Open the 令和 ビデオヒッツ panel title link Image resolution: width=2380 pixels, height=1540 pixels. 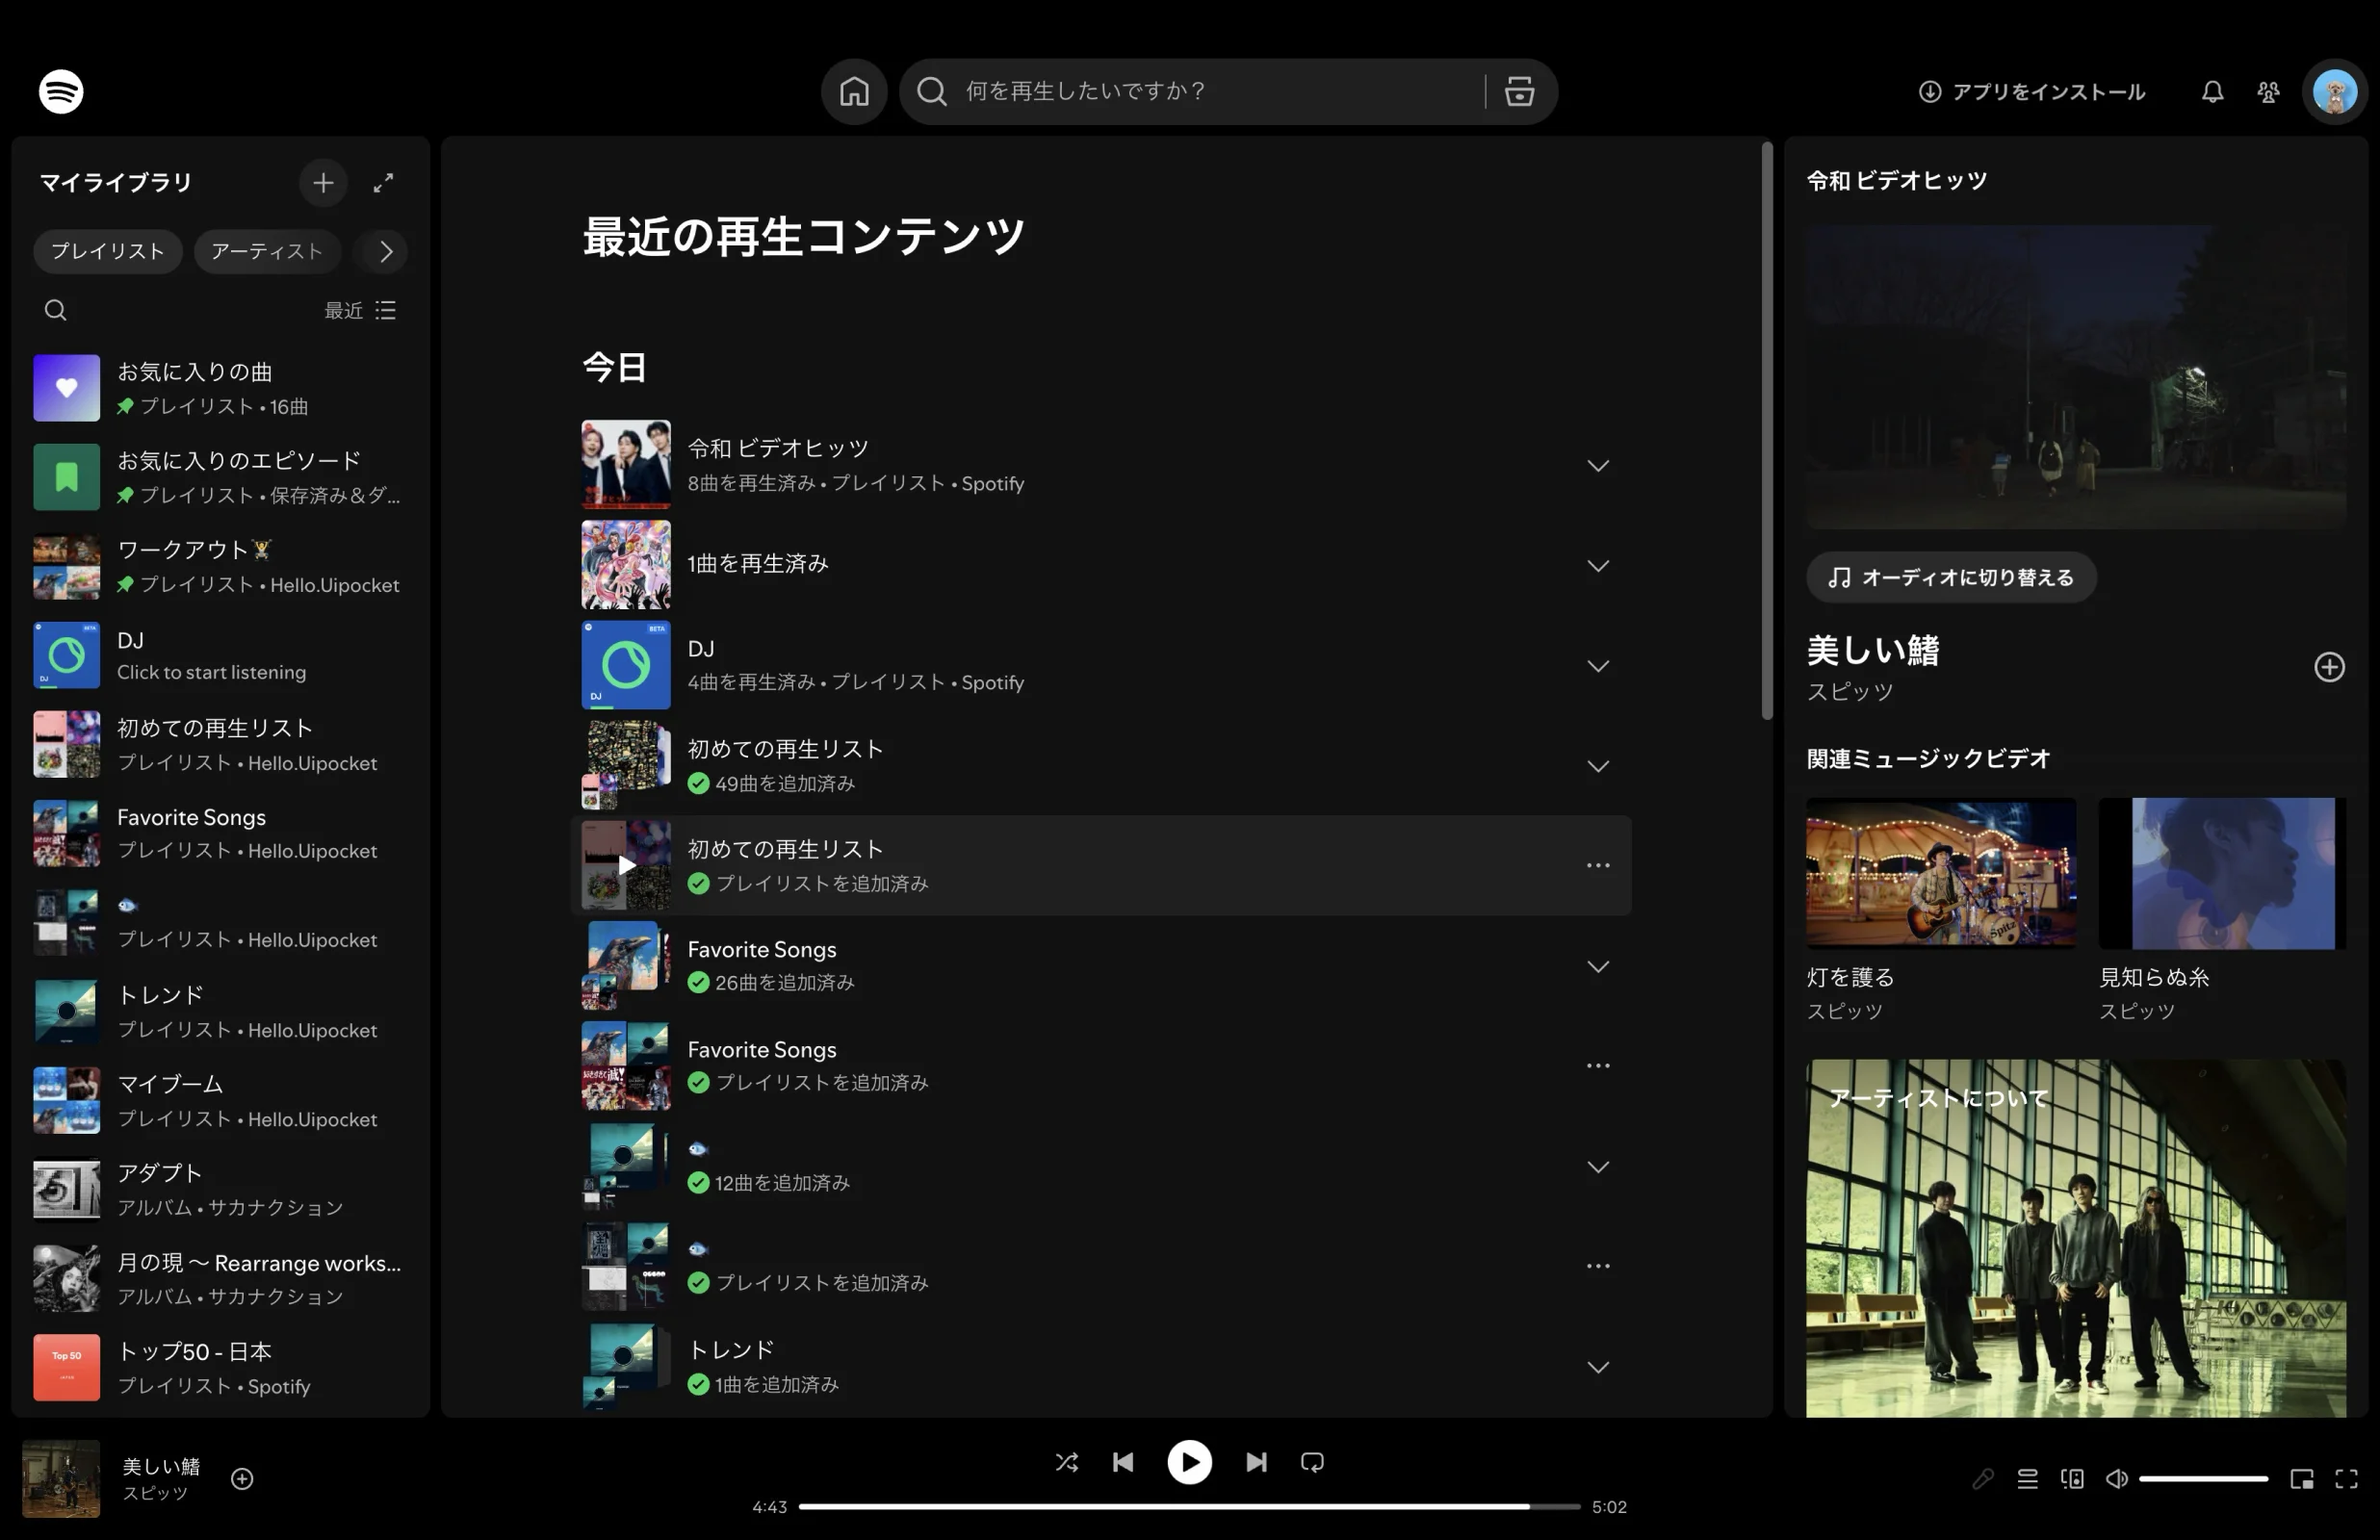(x=1896, y=181)
